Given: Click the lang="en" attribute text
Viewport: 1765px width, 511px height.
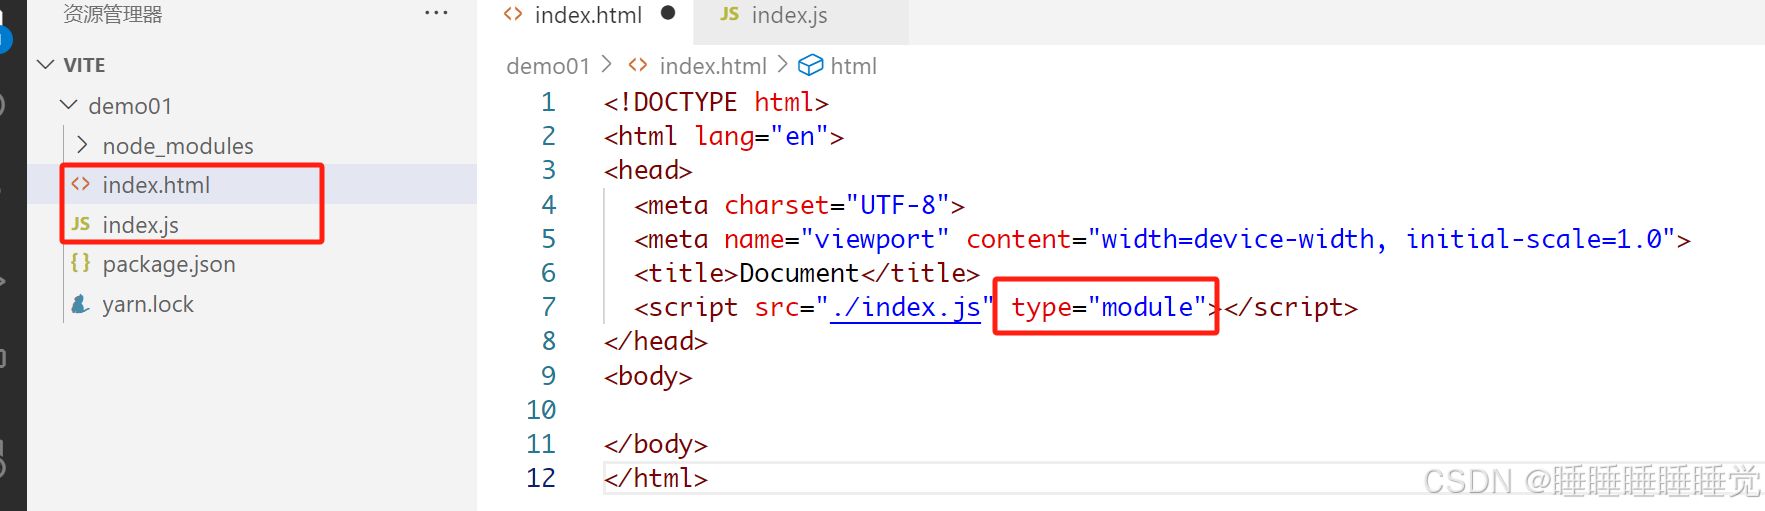Looking at the screenshot, I should tap(762, 137).
